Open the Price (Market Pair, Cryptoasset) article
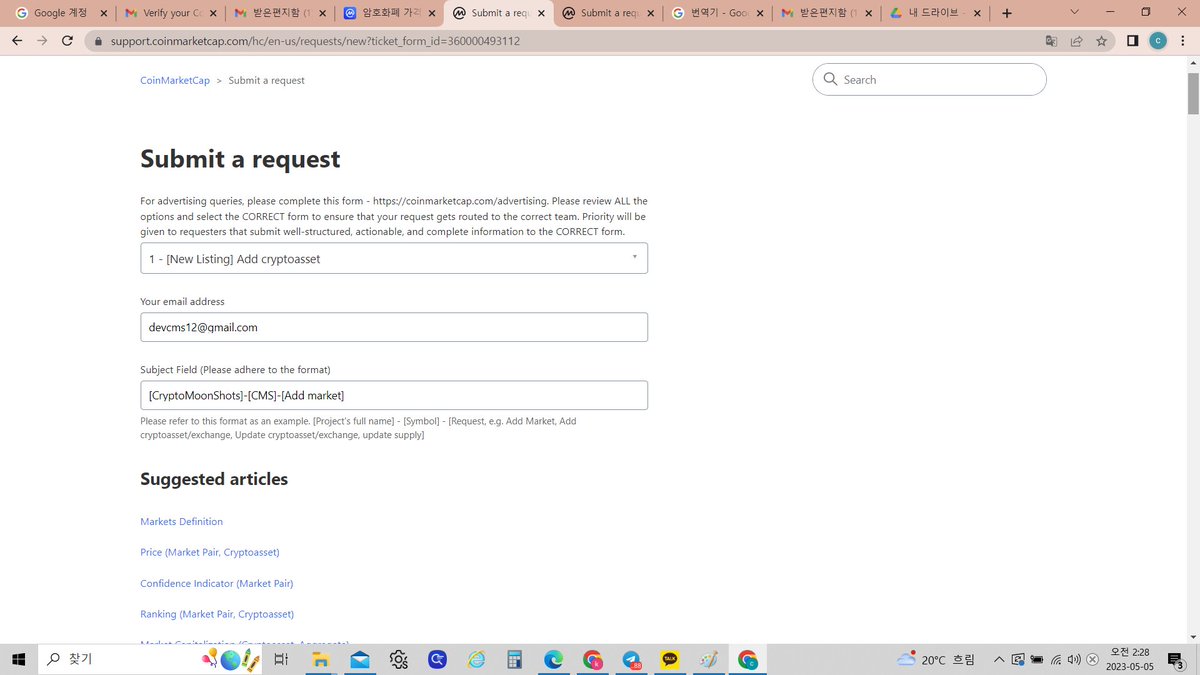1200x675 pixels. coord(210,552)
